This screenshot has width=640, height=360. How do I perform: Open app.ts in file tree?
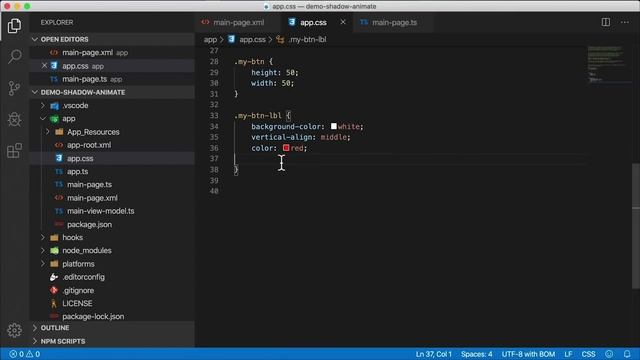point(78,172)
